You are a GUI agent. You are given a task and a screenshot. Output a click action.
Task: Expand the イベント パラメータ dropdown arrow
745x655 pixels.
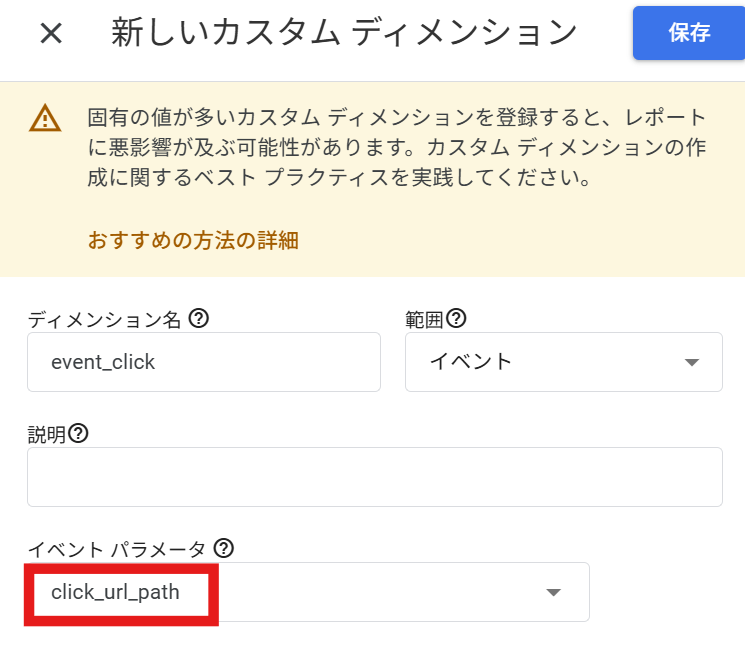554,592
